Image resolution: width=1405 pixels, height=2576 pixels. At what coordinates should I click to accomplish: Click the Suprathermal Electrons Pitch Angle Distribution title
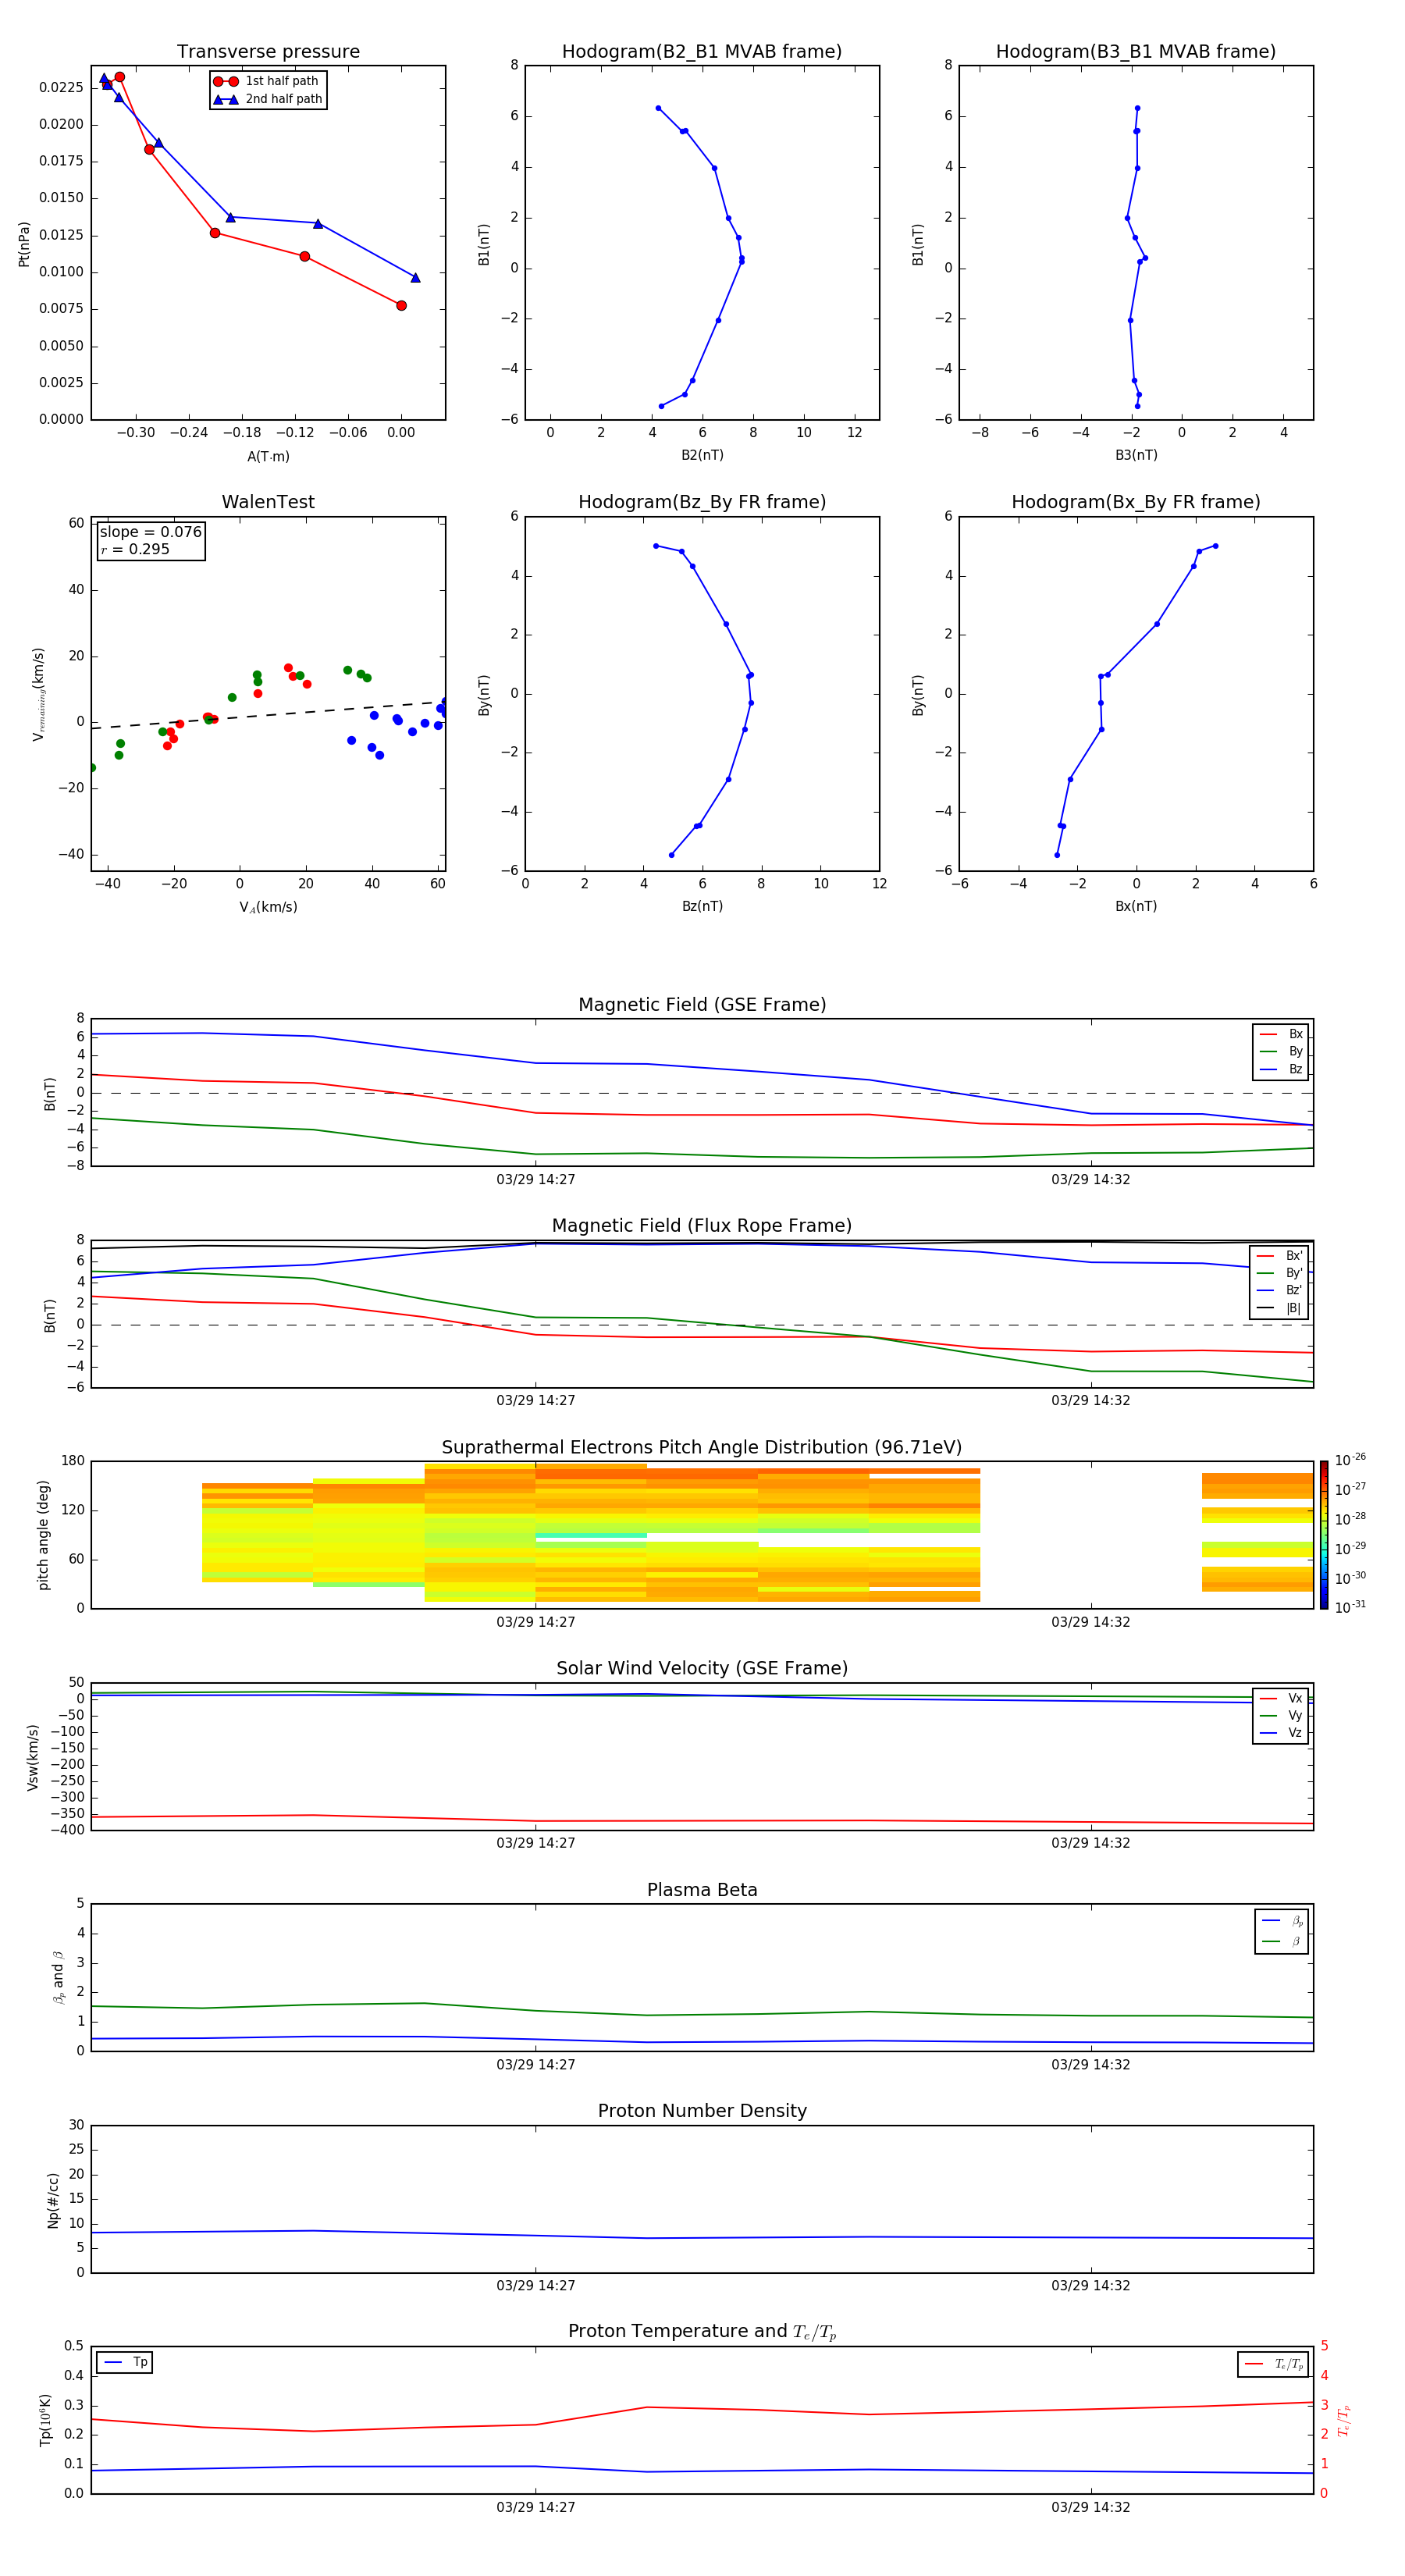pos(702,1448)
